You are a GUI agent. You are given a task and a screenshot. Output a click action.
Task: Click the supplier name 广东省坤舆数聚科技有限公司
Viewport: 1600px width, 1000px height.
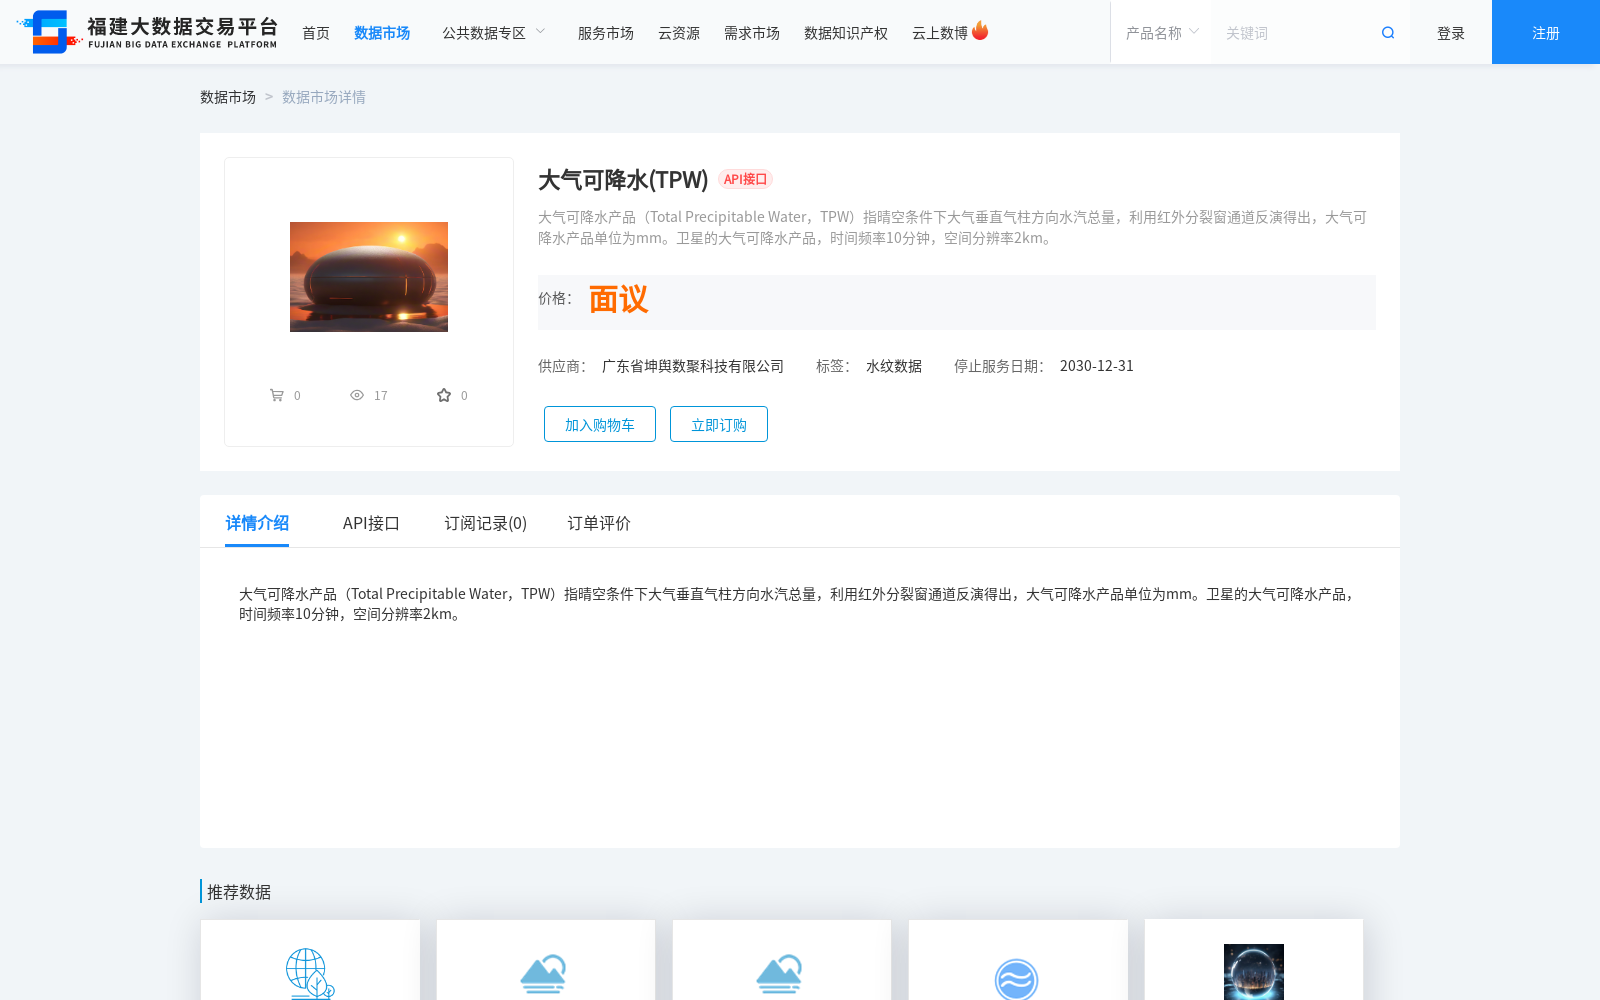click(x=693, y=366)
